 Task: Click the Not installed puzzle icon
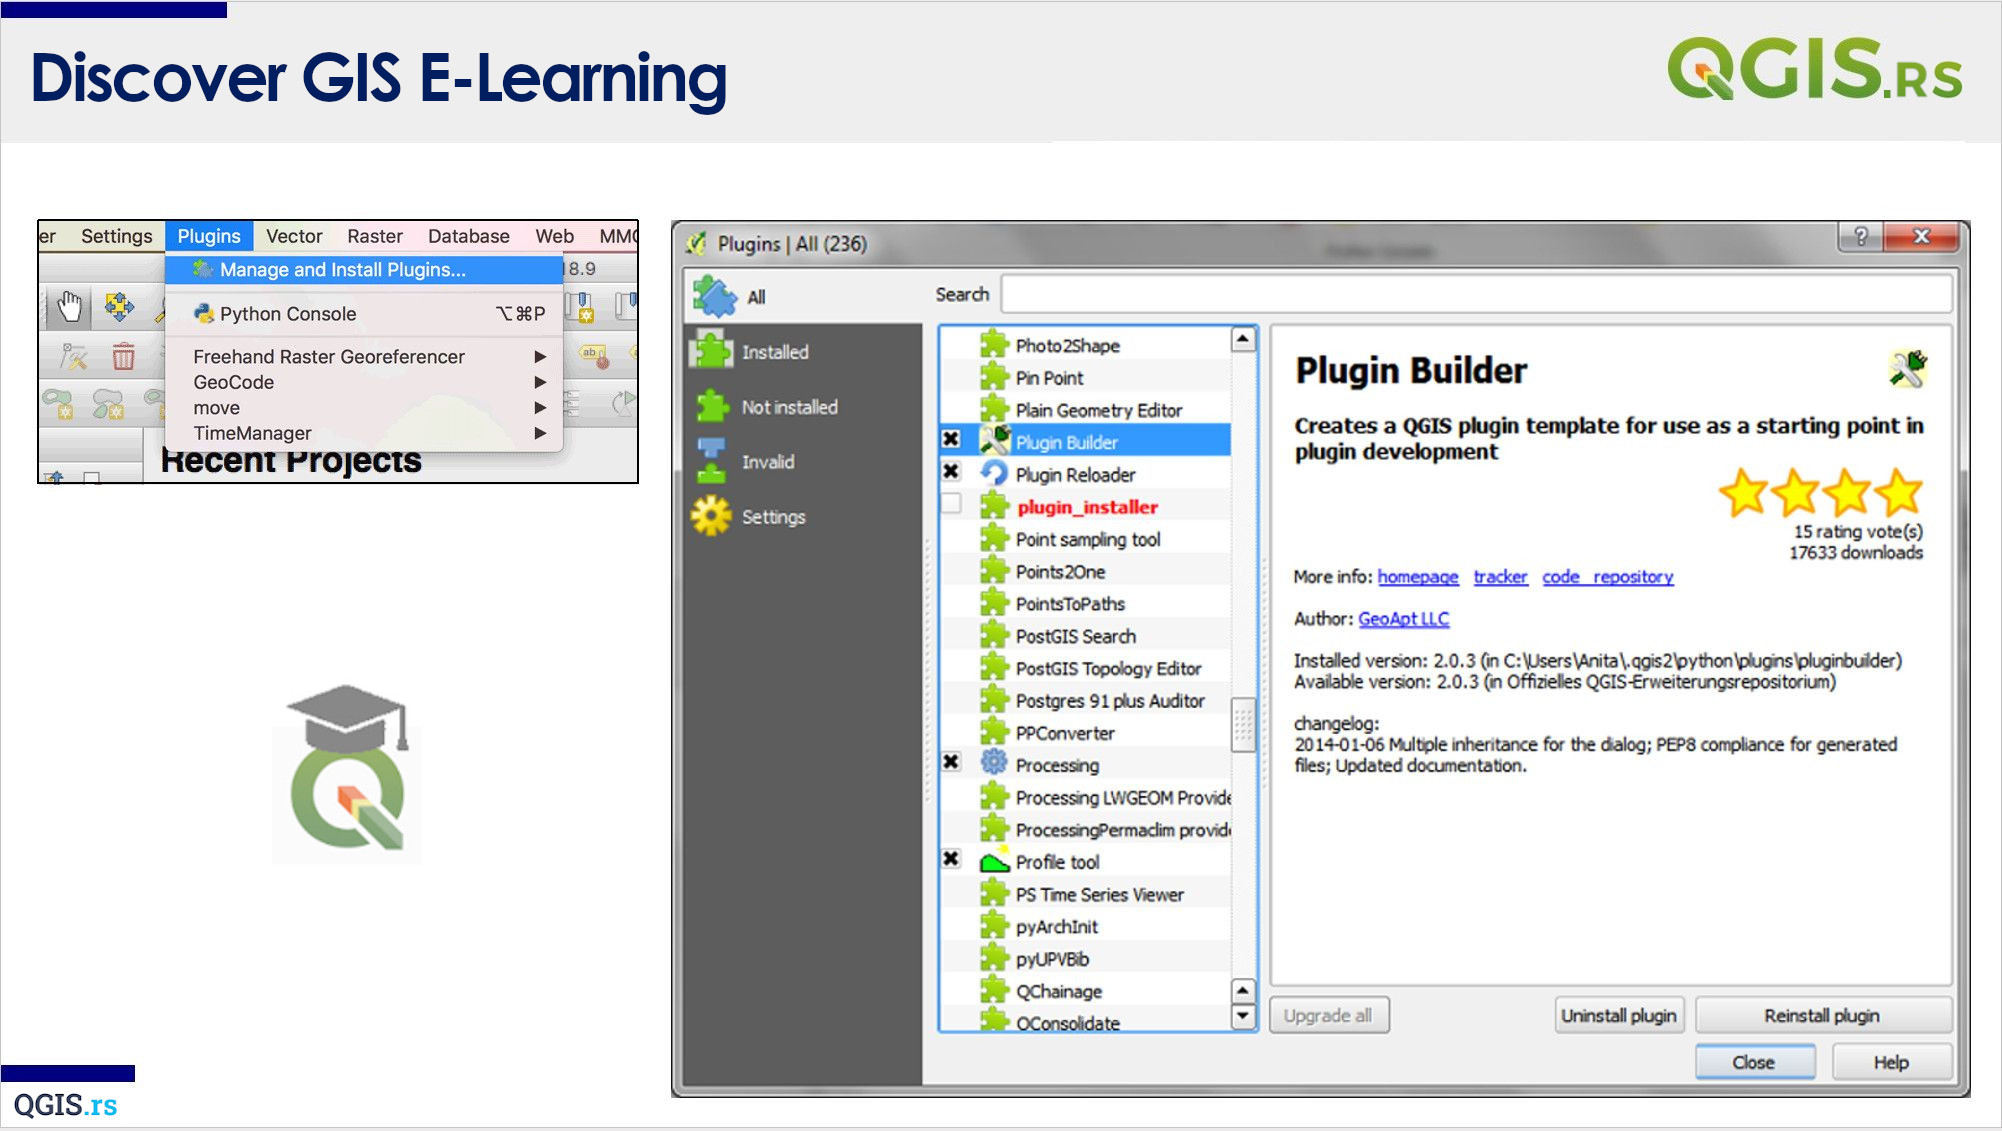712,406
